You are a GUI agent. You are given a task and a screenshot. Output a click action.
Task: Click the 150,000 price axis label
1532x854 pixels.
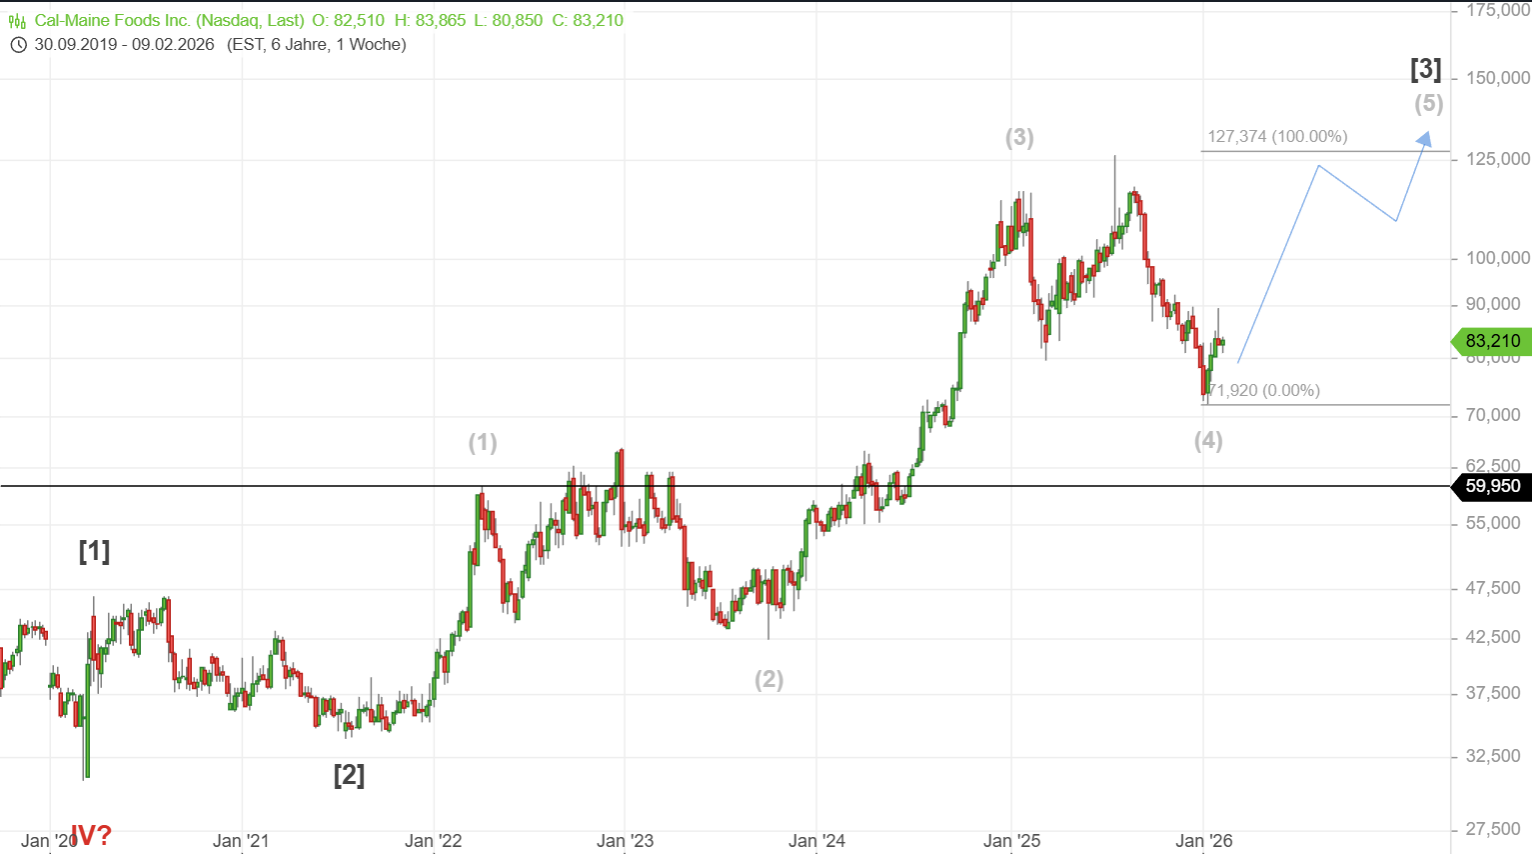click(1497, 78)
